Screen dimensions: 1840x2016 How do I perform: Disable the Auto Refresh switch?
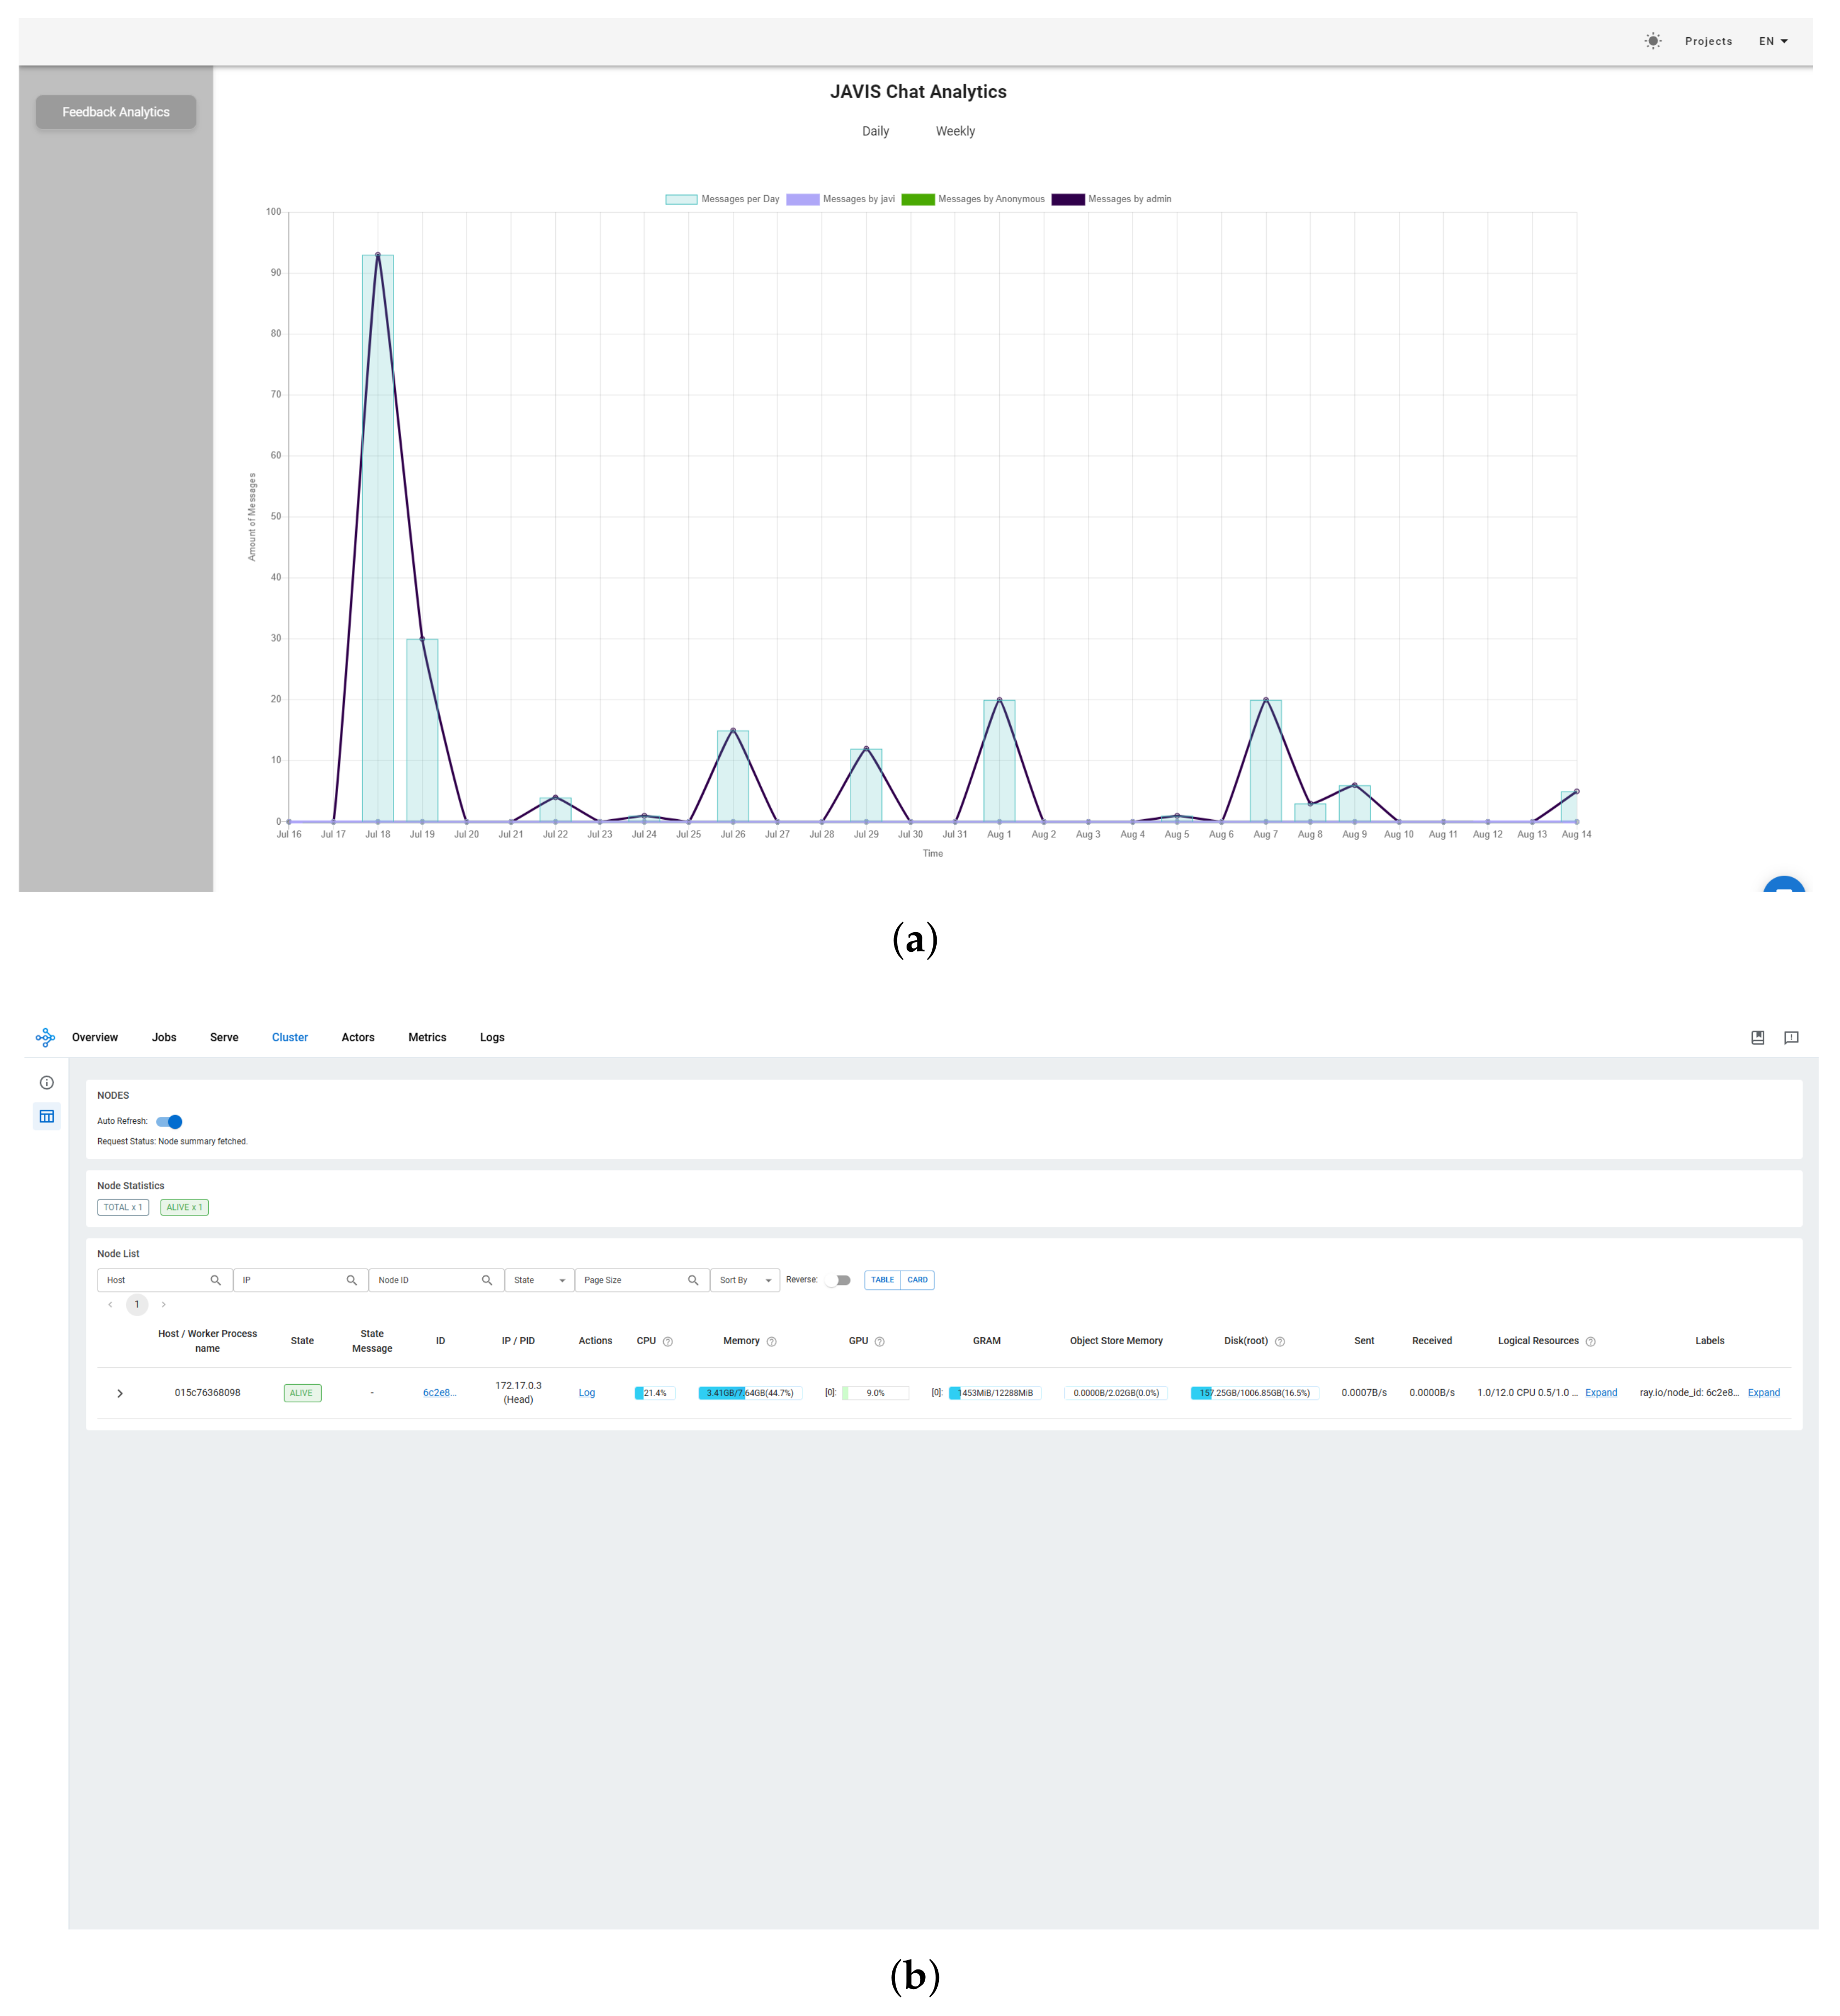(x=170, y=1121)
